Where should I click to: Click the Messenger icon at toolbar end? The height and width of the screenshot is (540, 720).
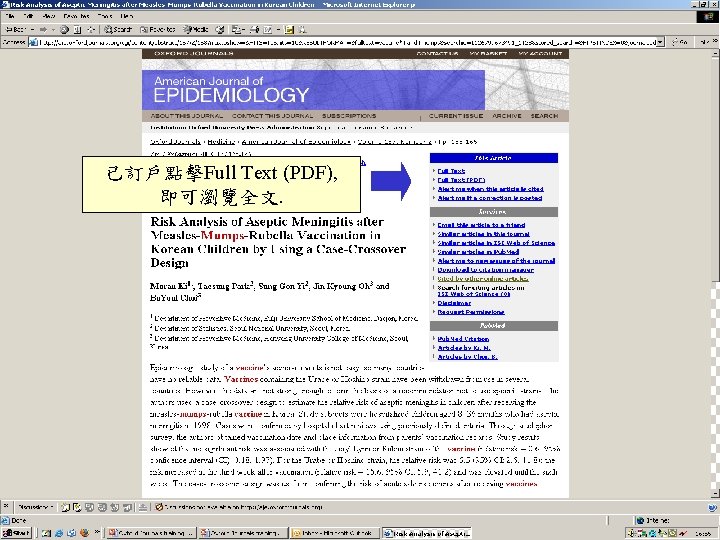[303, 29]
